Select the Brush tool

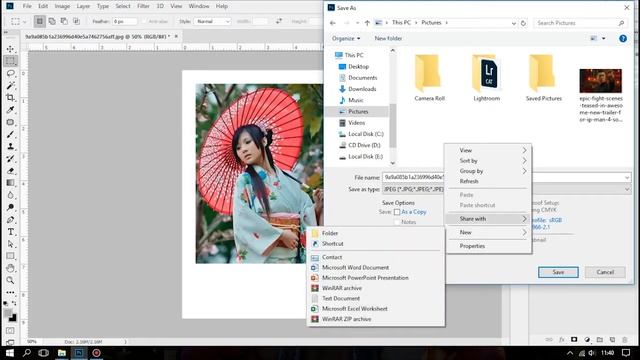click(11, 134)
